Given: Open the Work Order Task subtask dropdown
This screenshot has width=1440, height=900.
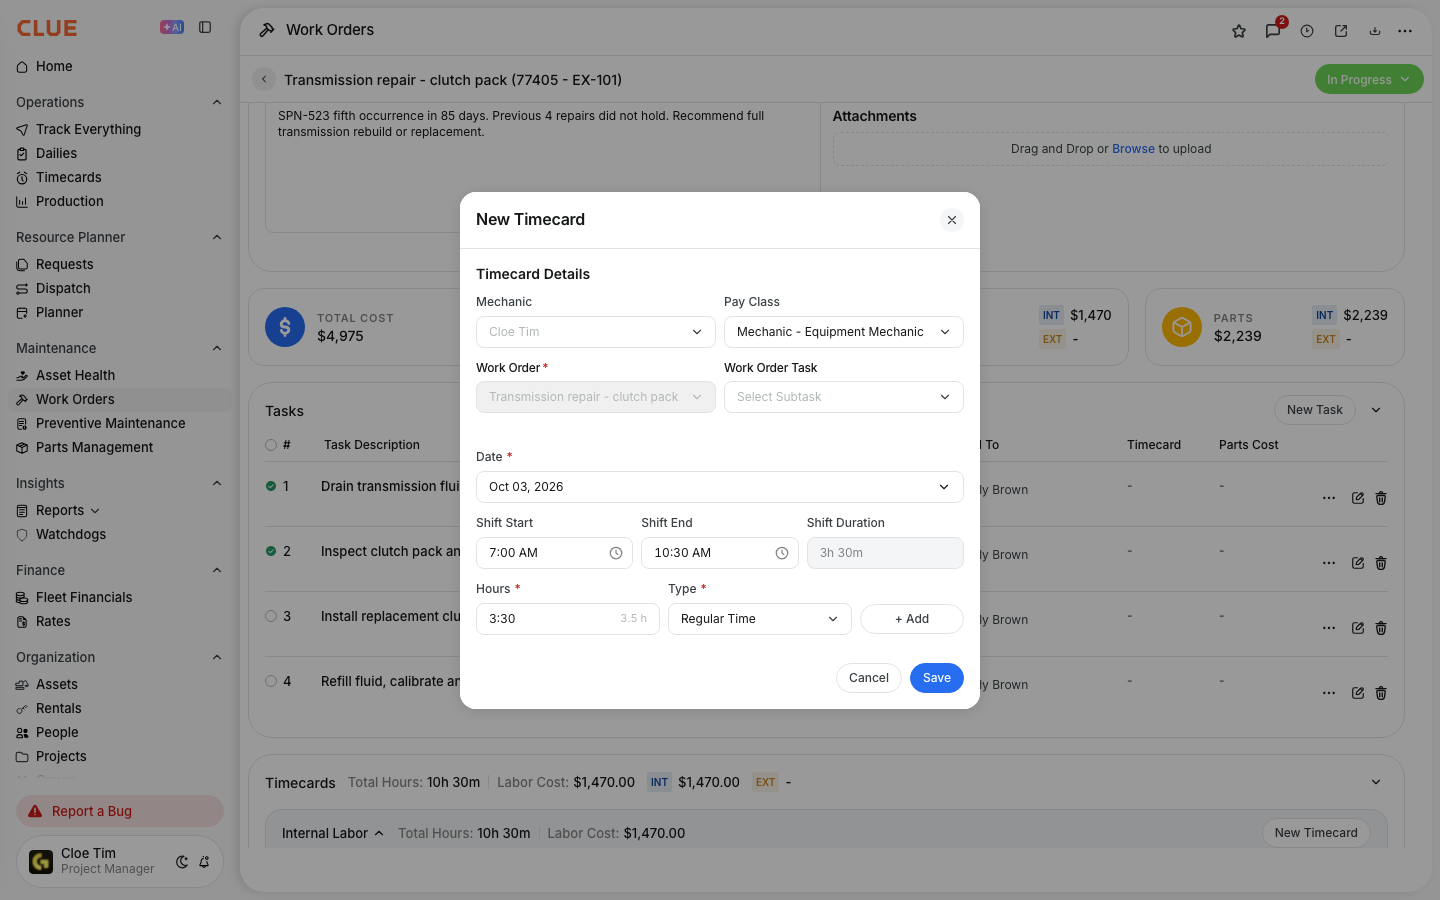Looking at the screenshot, I should (x=844, y=397).
